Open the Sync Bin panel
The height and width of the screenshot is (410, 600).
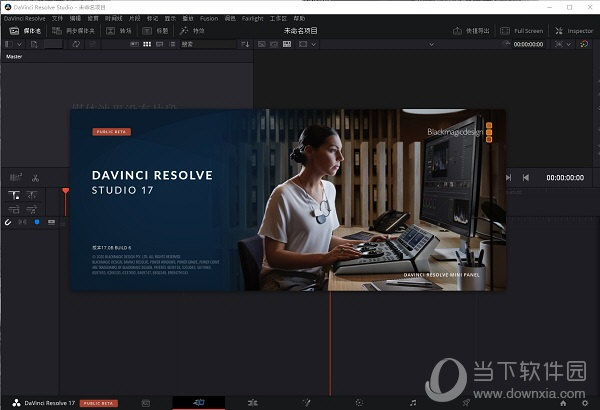pos(73,31)
